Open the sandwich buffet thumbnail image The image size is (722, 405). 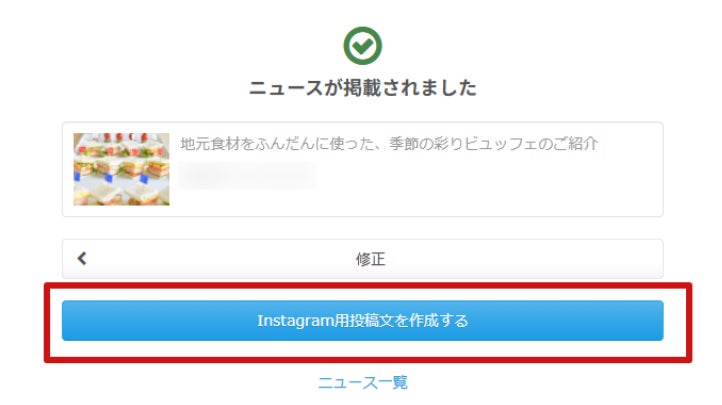coord(121,169)
